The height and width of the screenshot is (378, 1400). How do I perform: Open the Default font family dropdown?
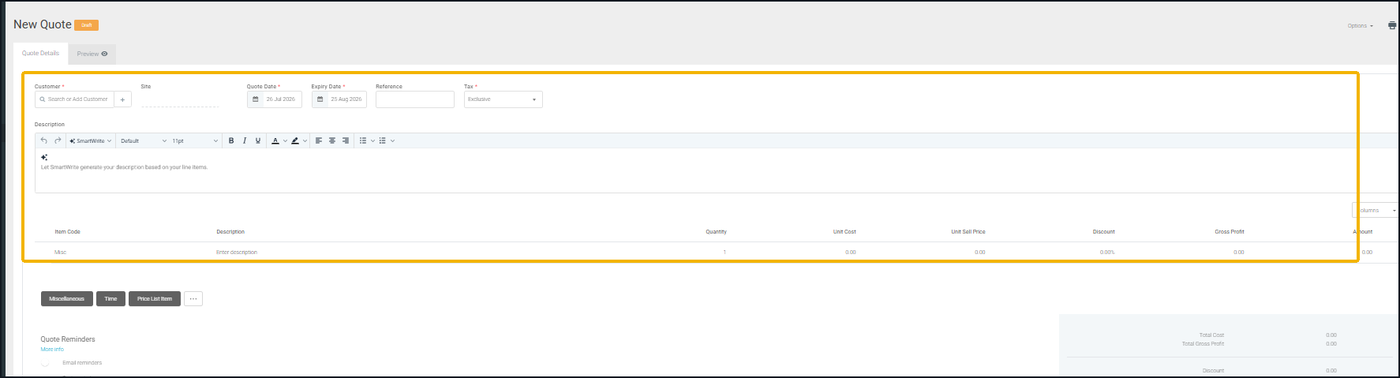click(143, 141)
